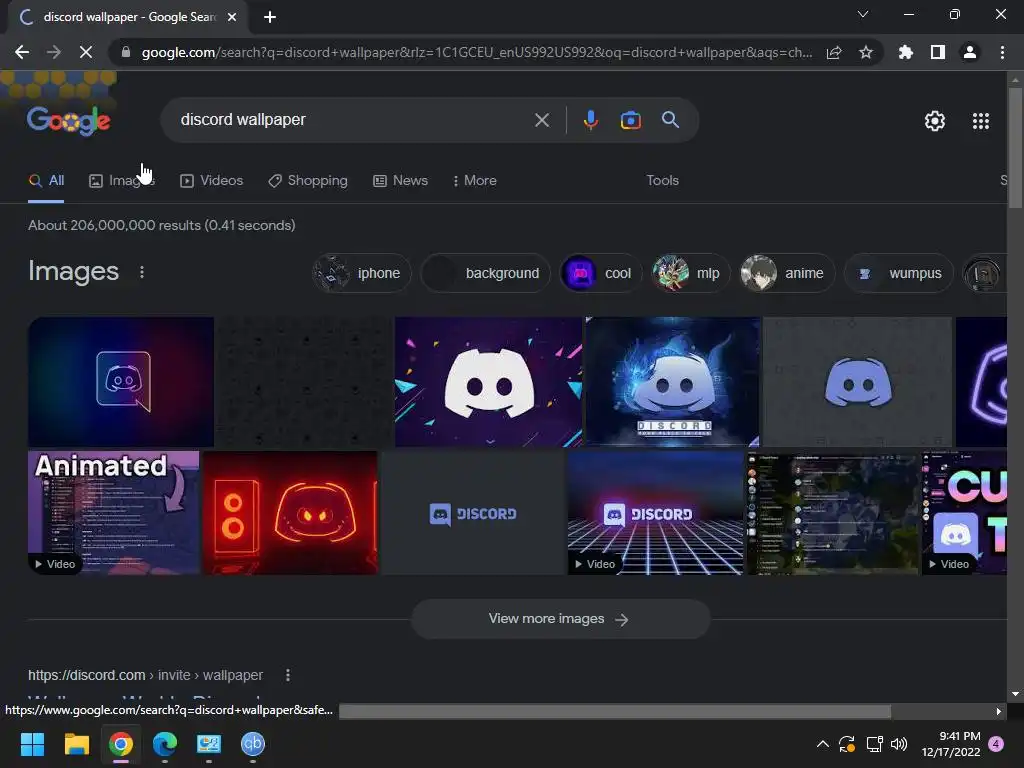Image resolution: width=1024 pixels, height=768 pixels.
Task: Open the Chrome three-dot menu
Action: (x=1002, y=52)
